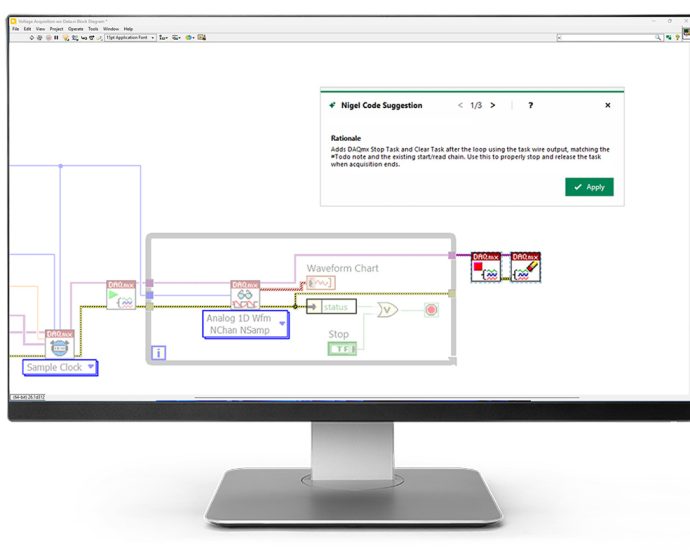The width and height of the screenshot is (690, 550).
Task: Toggle Highlight Execution lightbulb icon
Action: [66, 38]
